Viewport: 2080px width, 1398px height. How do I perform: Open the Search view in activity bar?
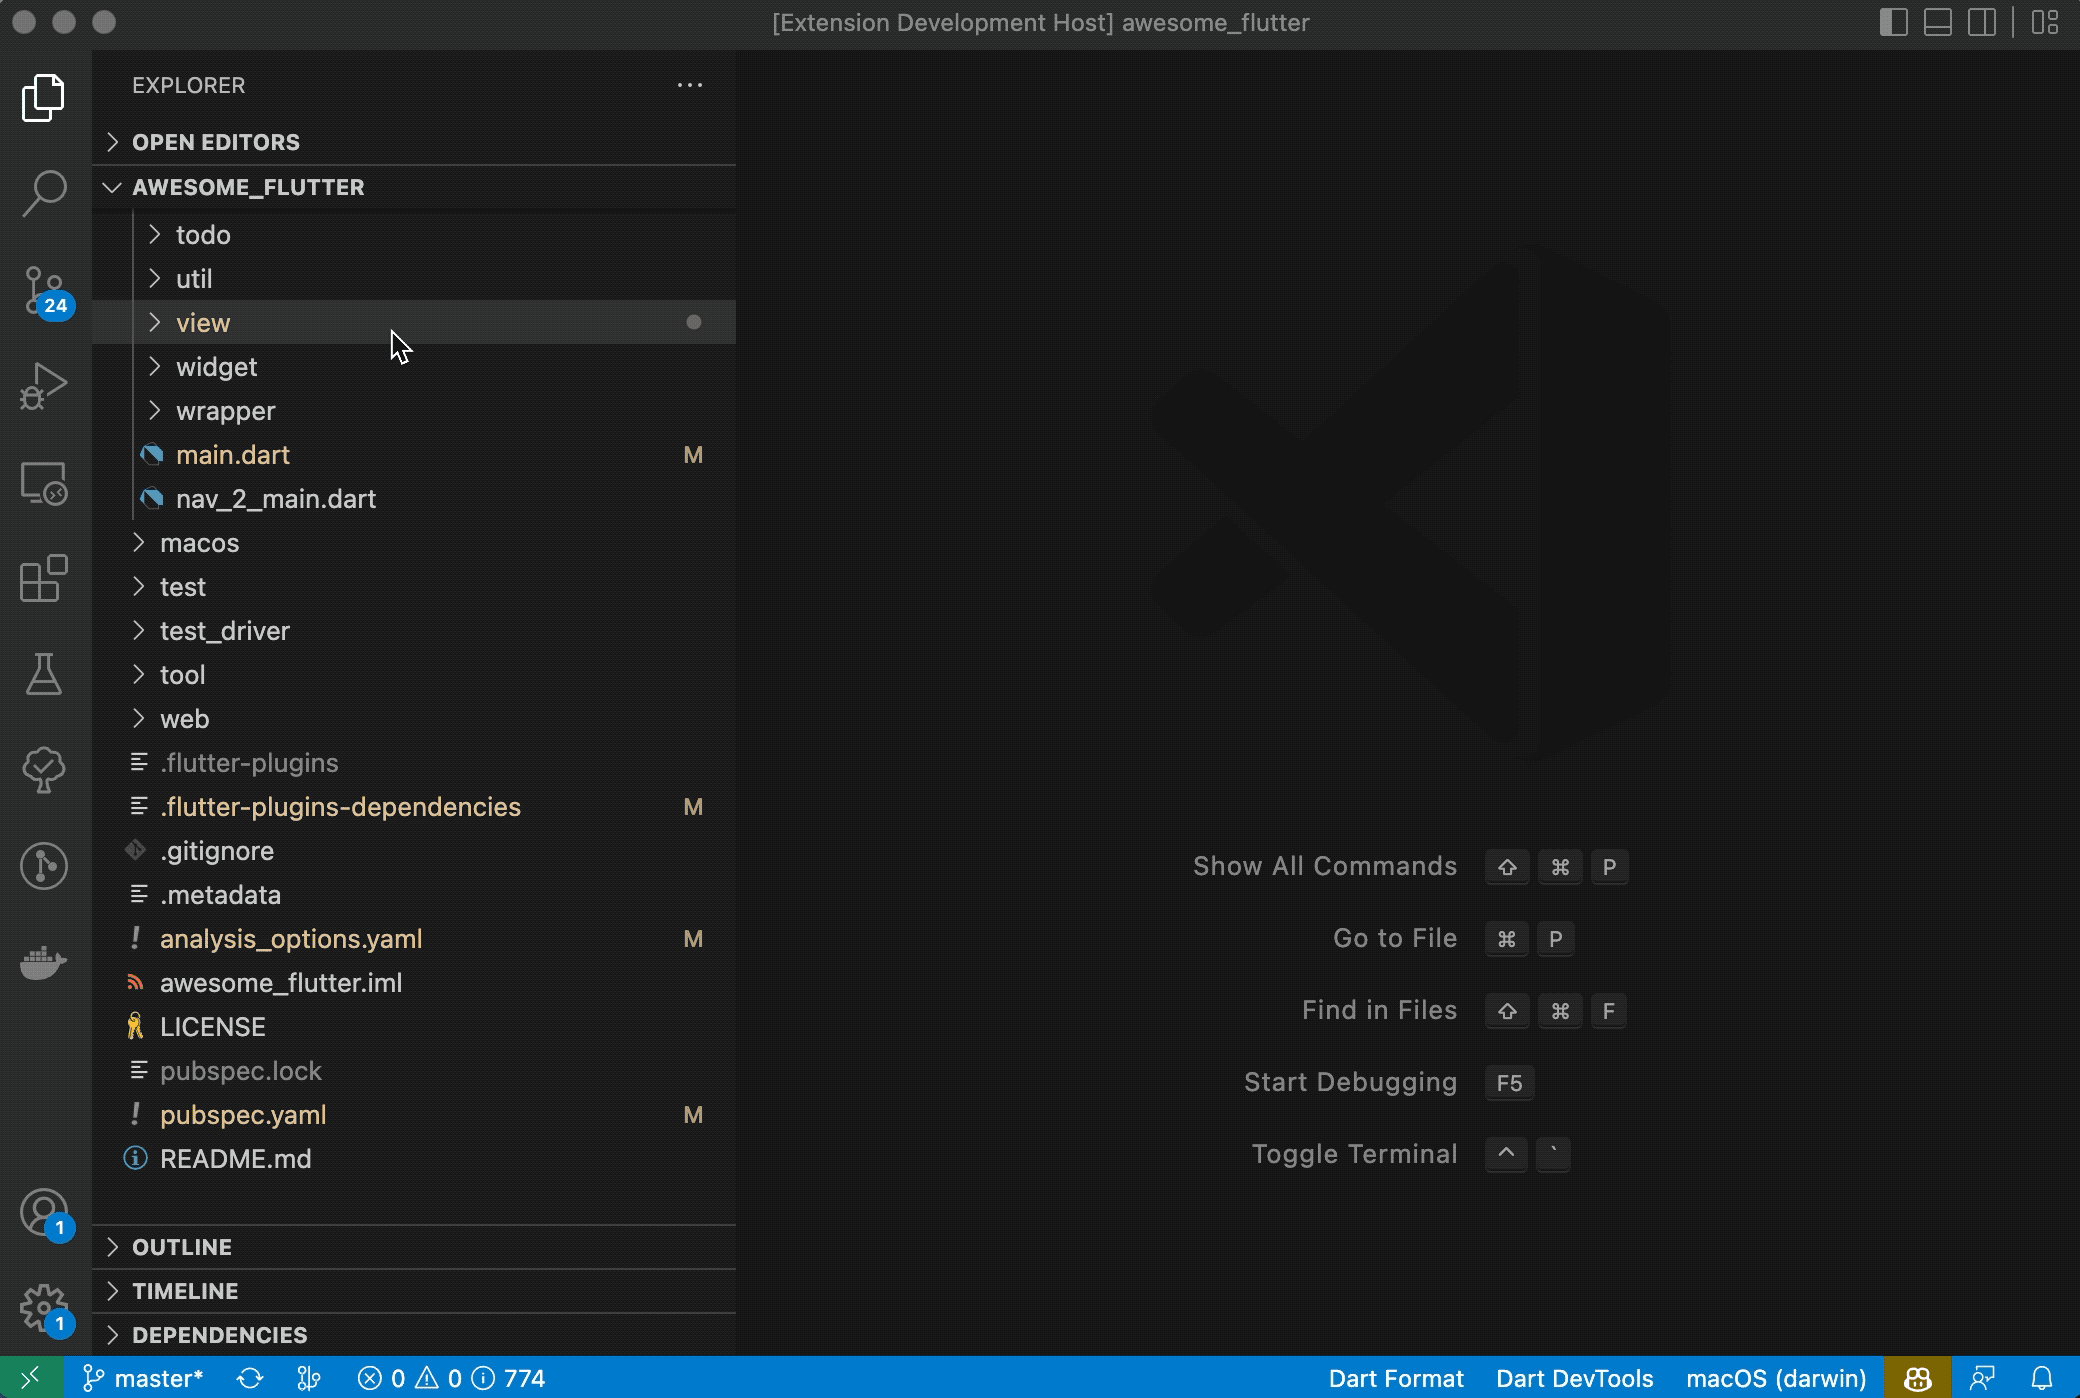[44, 193]
